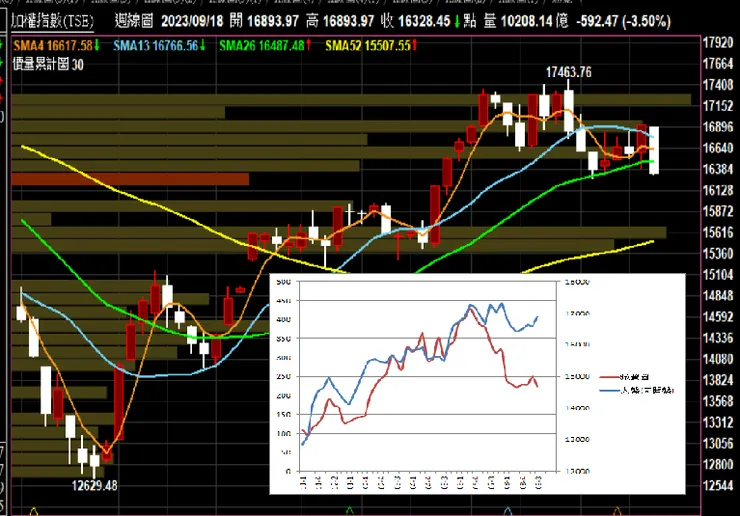The width and height of the screenshot is (740, 516).
Task: Click the 17920 price axis label
Action: 718,43
